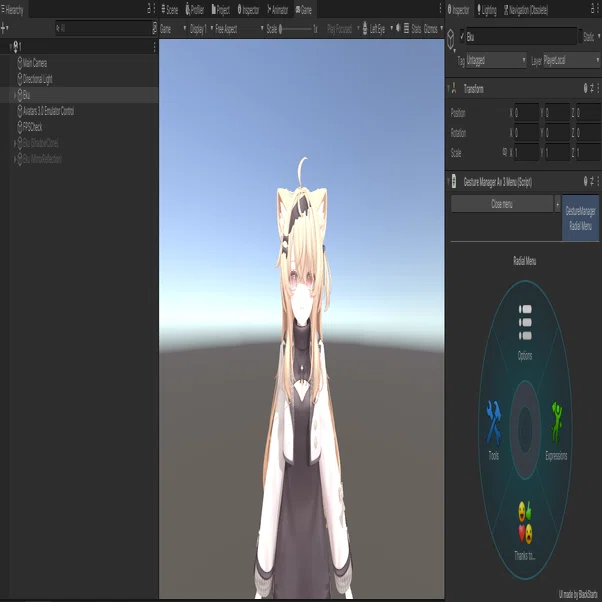Click the GestureManager Radial Menu button
Image resolution: width=602 pixels, height=602 pixels.
(x=580, y=218)
